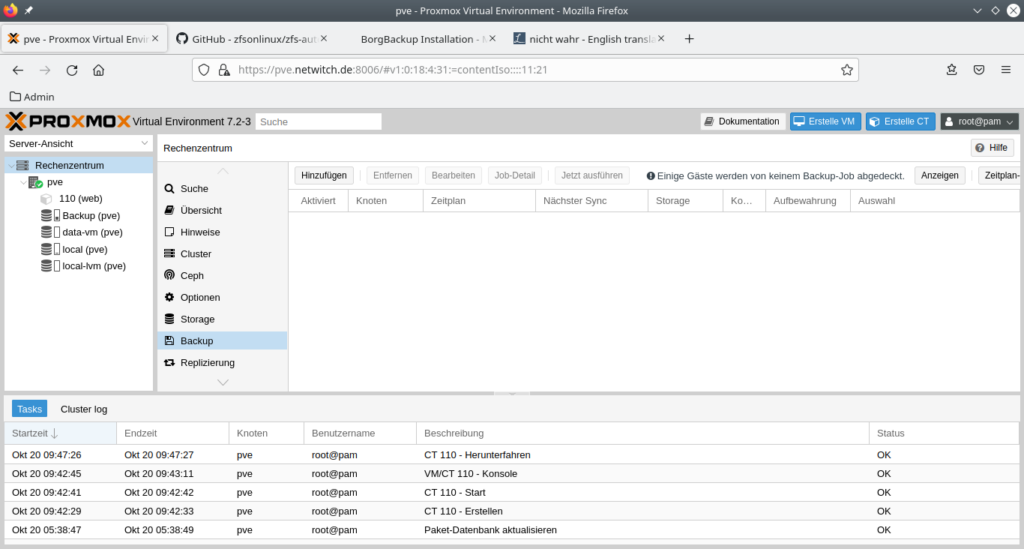
Task: Open the Storage menu entry
Action: [x=222, y=319]
